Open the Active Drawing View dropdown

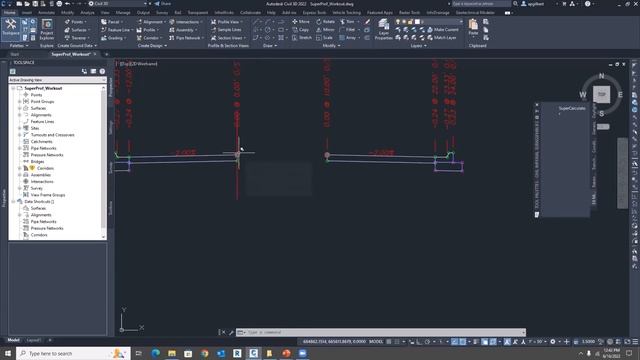pyautogui.click(x=57, y=80)
